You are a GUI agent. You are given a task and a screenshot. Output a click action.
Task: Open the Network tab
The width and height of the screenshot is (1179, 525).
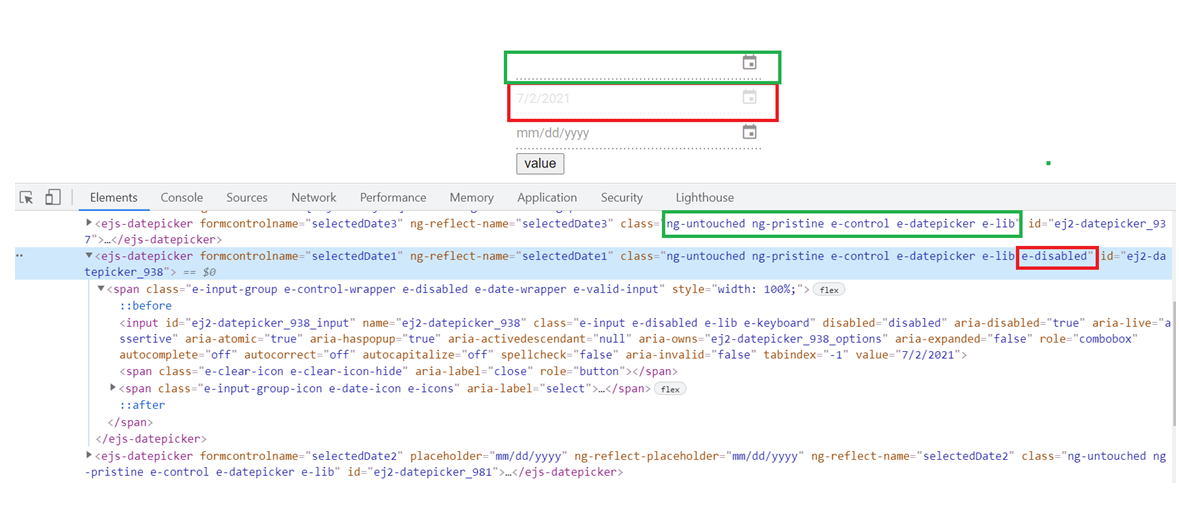point(314,198)
